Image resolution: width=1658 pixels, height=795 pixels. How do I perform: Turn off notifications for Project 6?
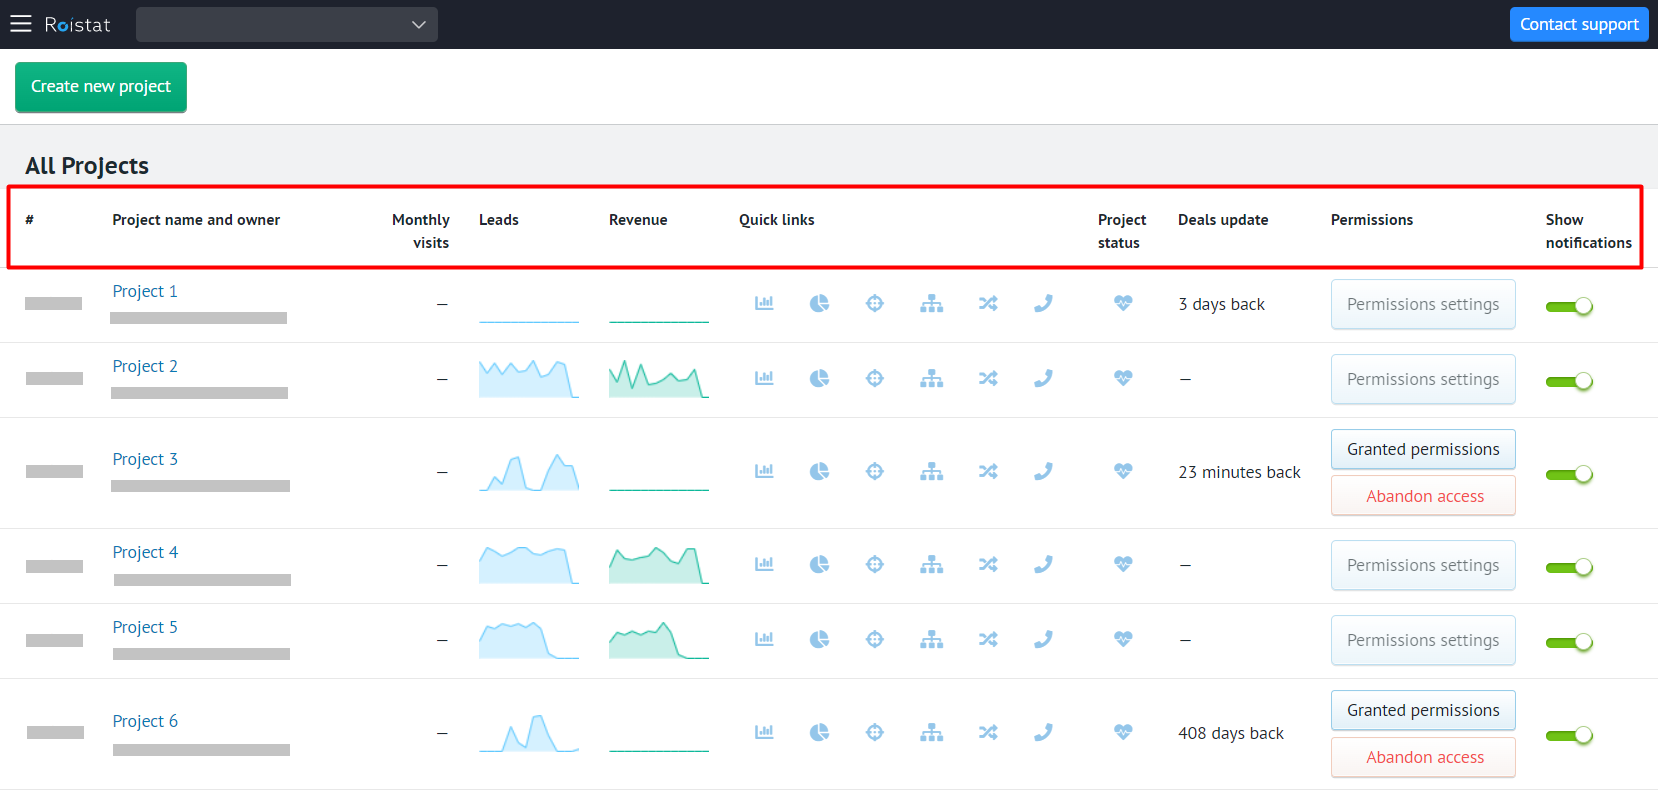pyautogui.click(x=1569, y=735)
